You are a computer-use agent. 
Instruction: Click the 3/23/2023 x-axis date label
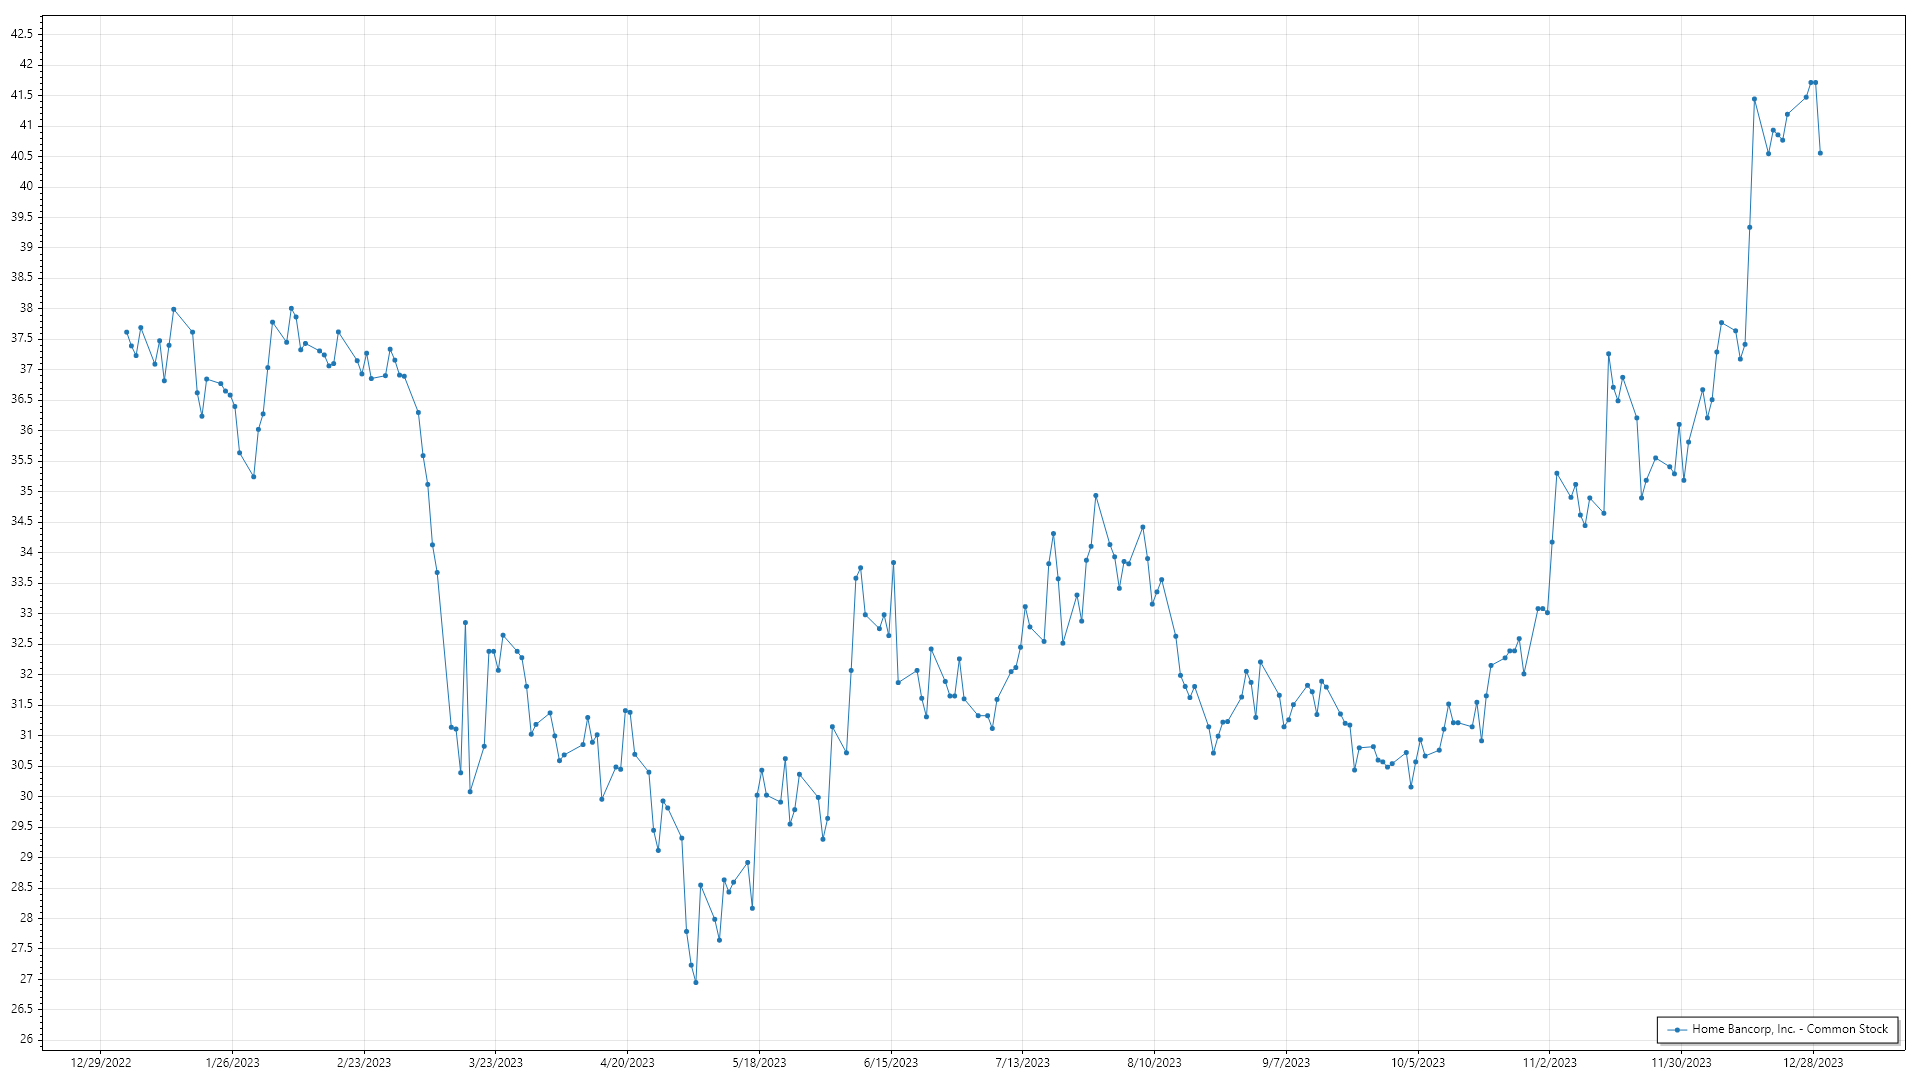(496, 1063)
